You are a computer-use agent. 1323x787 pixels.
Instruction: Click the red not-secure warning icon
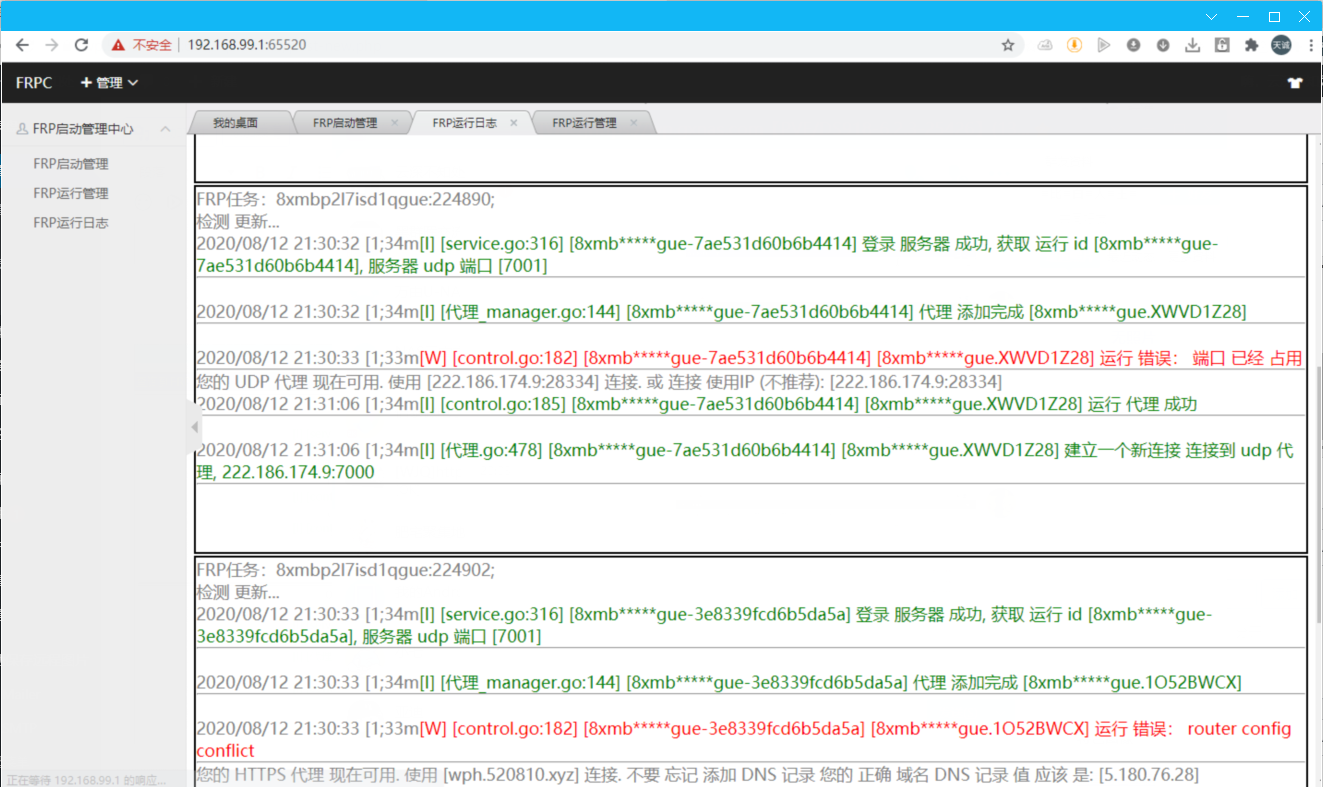118,45
